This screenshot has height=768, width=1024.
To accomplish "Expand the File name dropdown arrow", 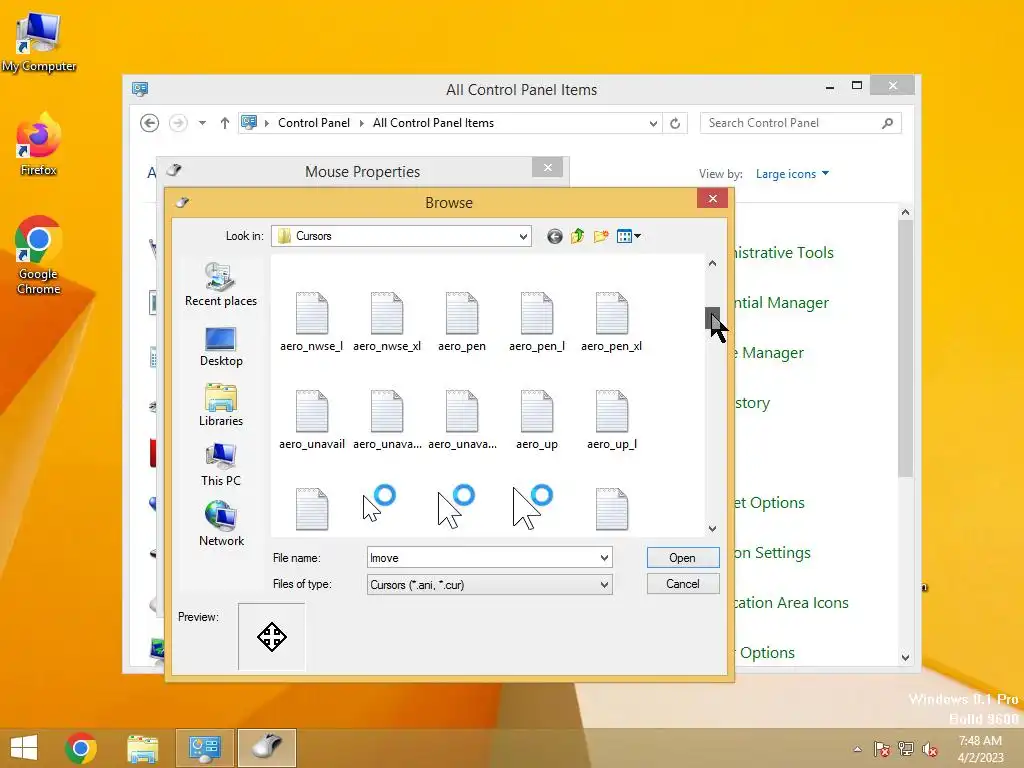I will pyautogui.click(x=604, y=558).
